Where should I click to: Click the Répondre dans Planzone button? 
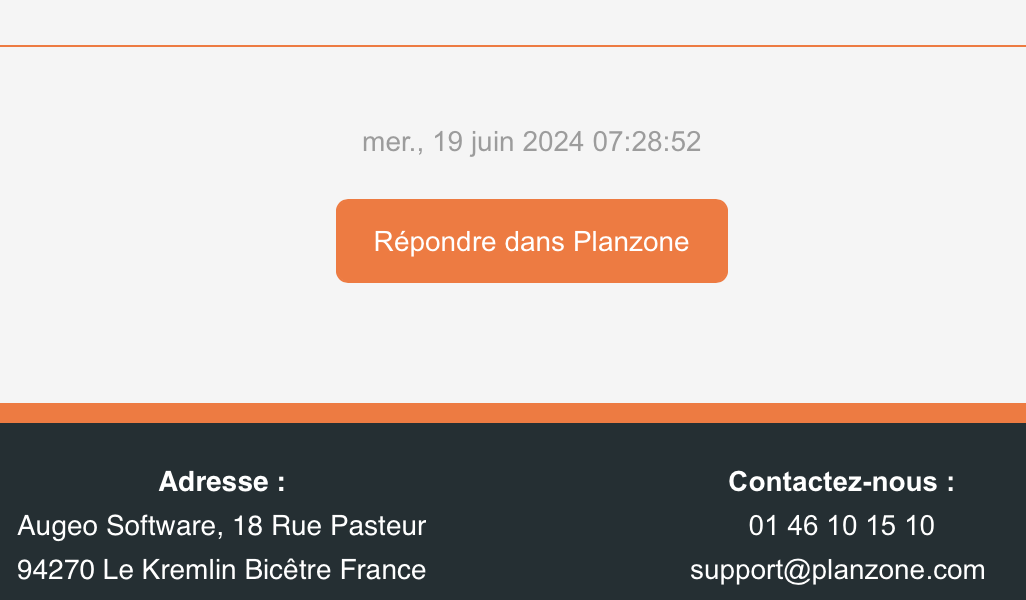click(531, 241)
